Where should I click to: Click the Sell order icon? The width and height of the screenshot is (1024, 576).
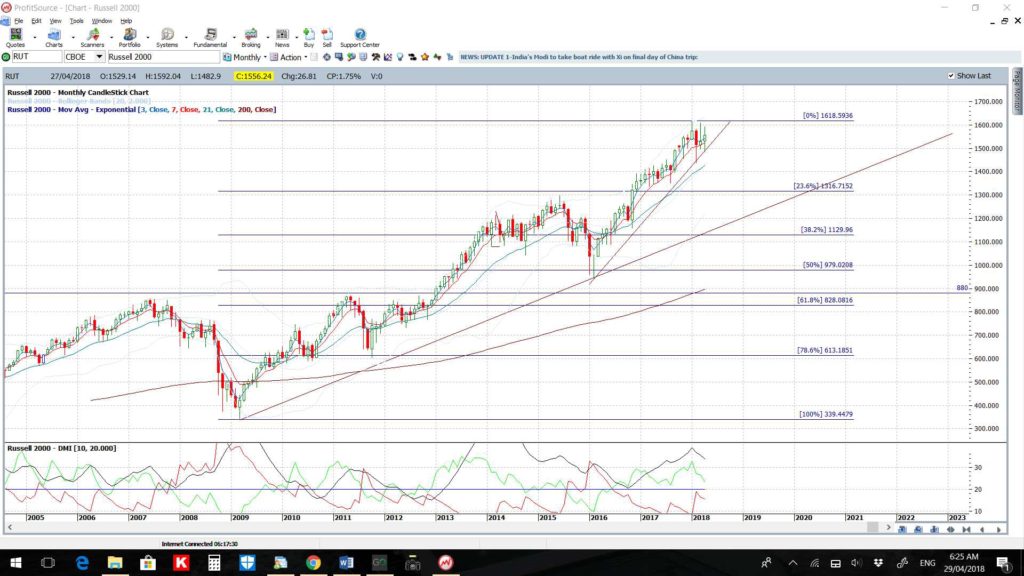click(327, 38)
